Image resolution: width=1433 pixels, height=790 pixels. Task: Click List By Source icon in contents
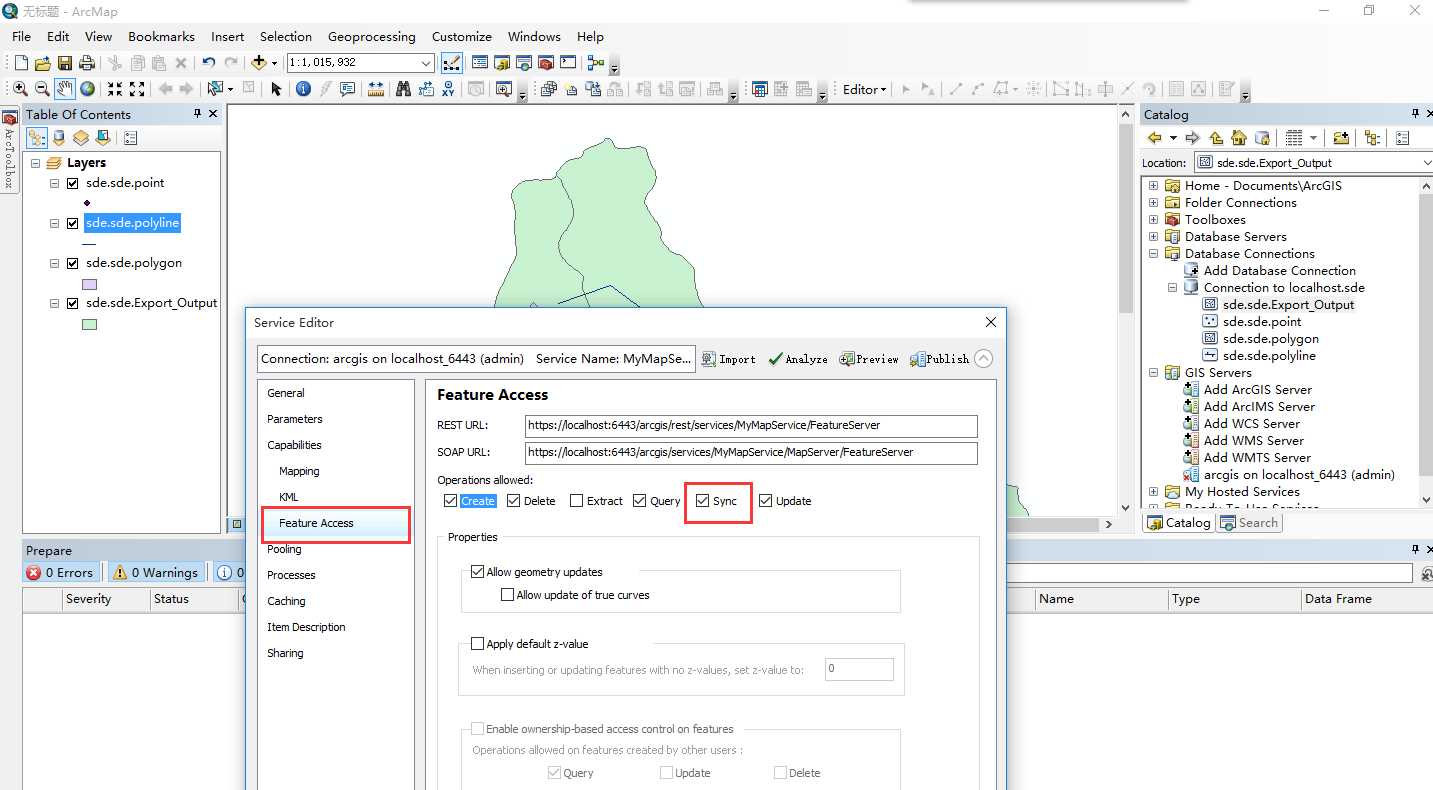59,138
